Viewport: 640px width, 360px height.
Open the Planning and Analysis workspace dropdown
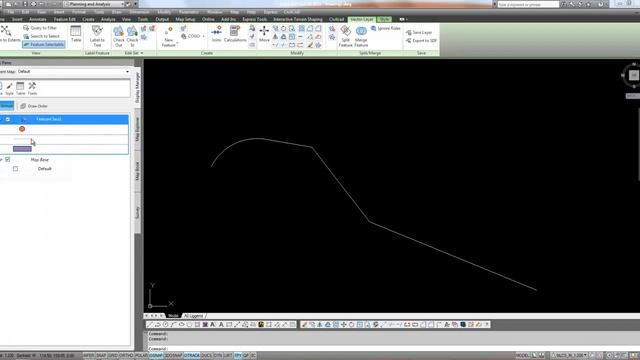pos(94,4)
